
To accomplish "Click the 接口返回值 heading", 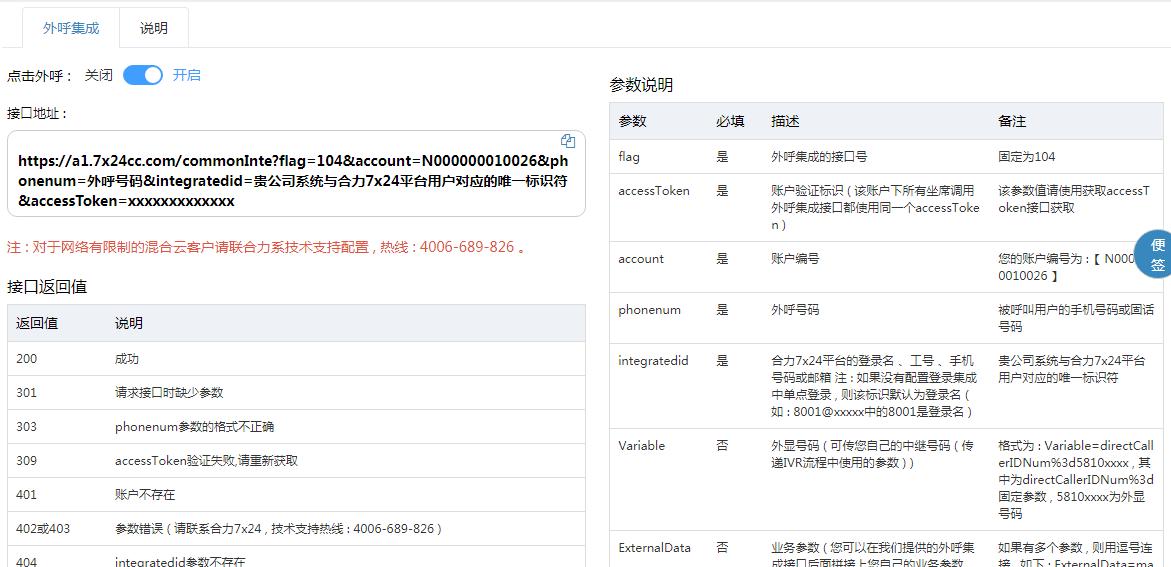I will [x=47, y=286].
